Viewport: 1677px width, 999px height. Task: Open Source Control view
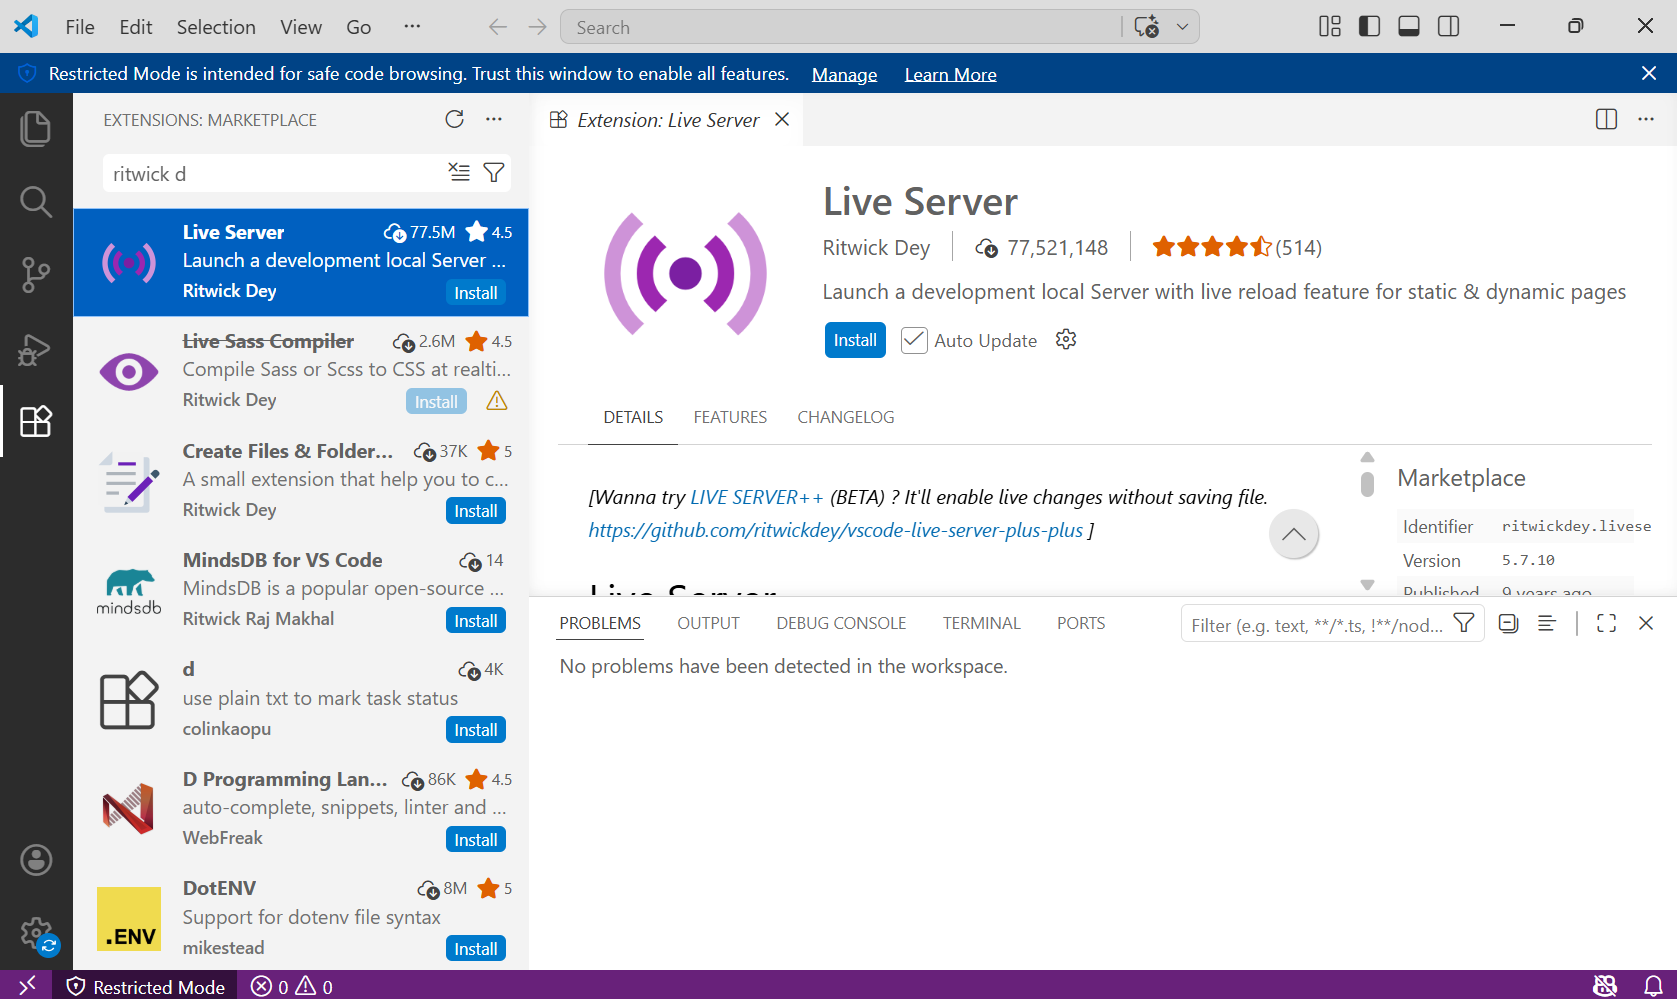tap(36, 275)
